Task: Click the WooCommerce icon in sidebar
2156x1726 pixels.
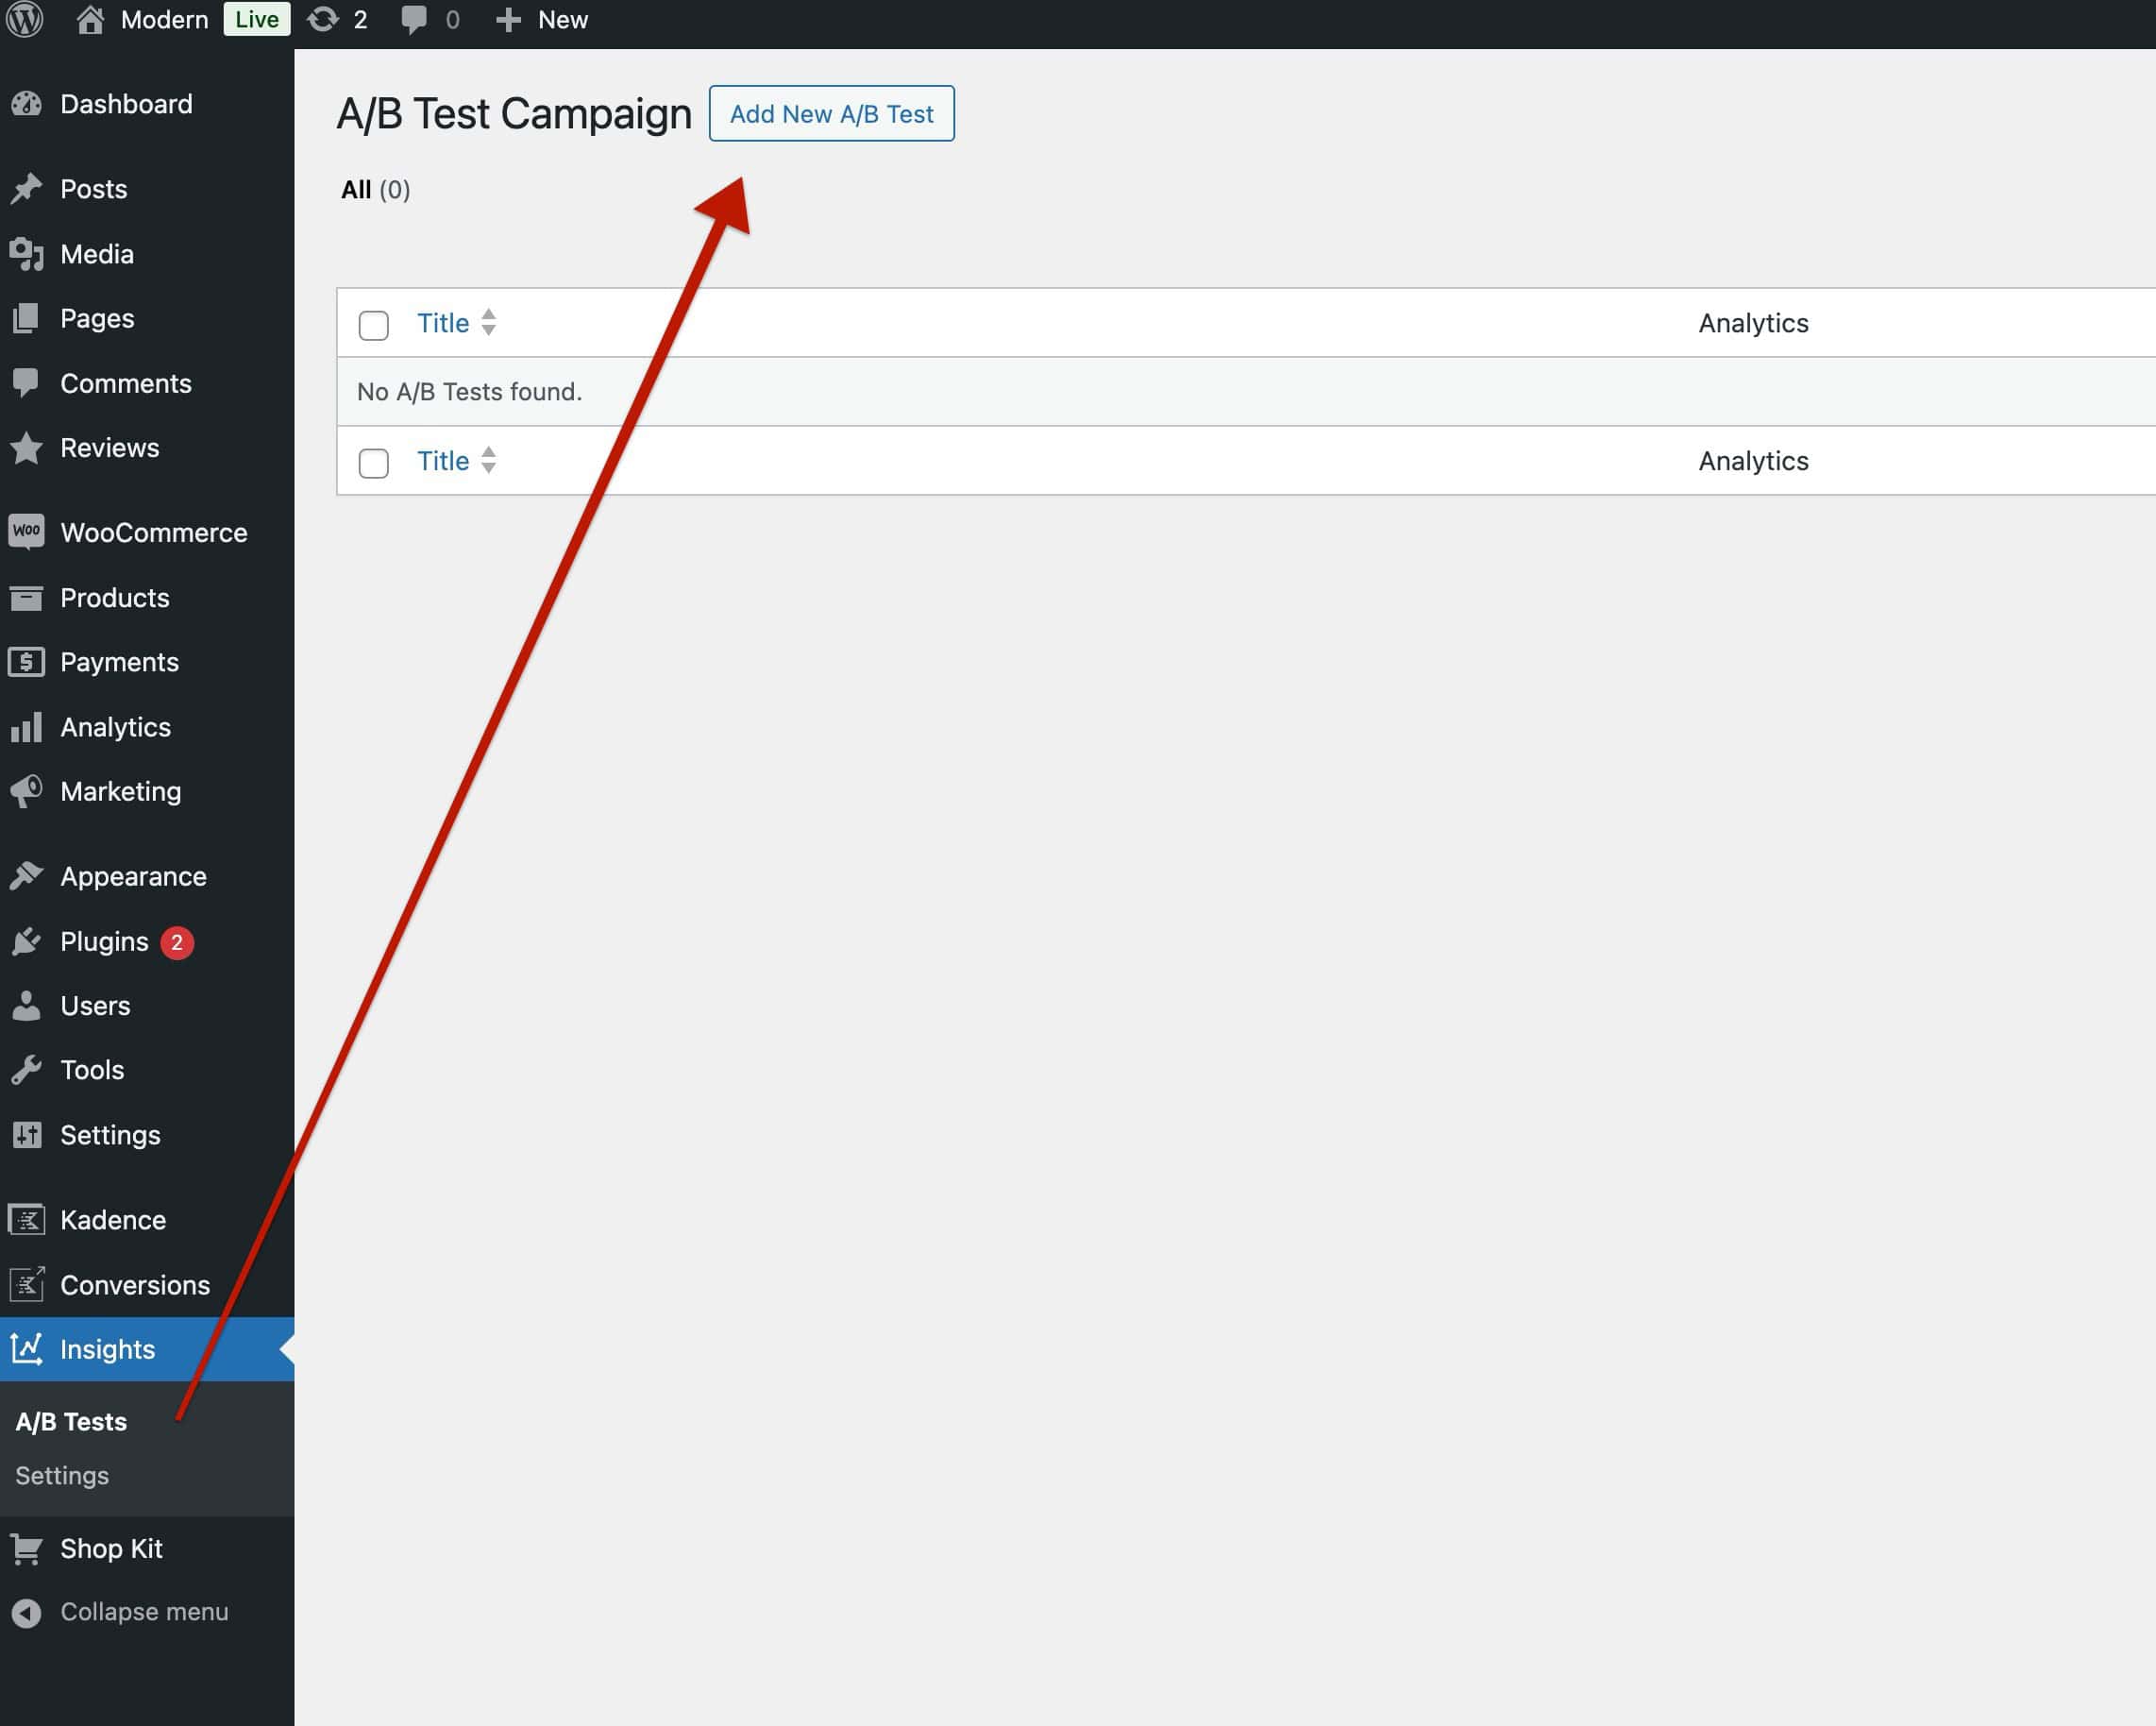Action: point(28,532)
